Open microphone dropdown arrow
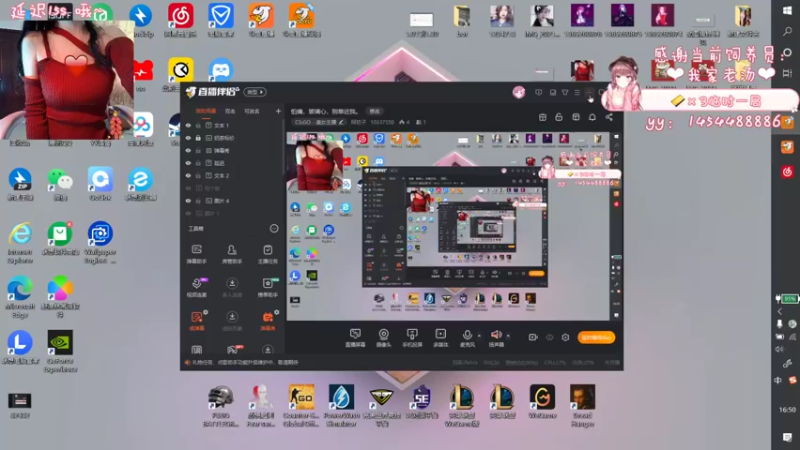 coord(479,336)
